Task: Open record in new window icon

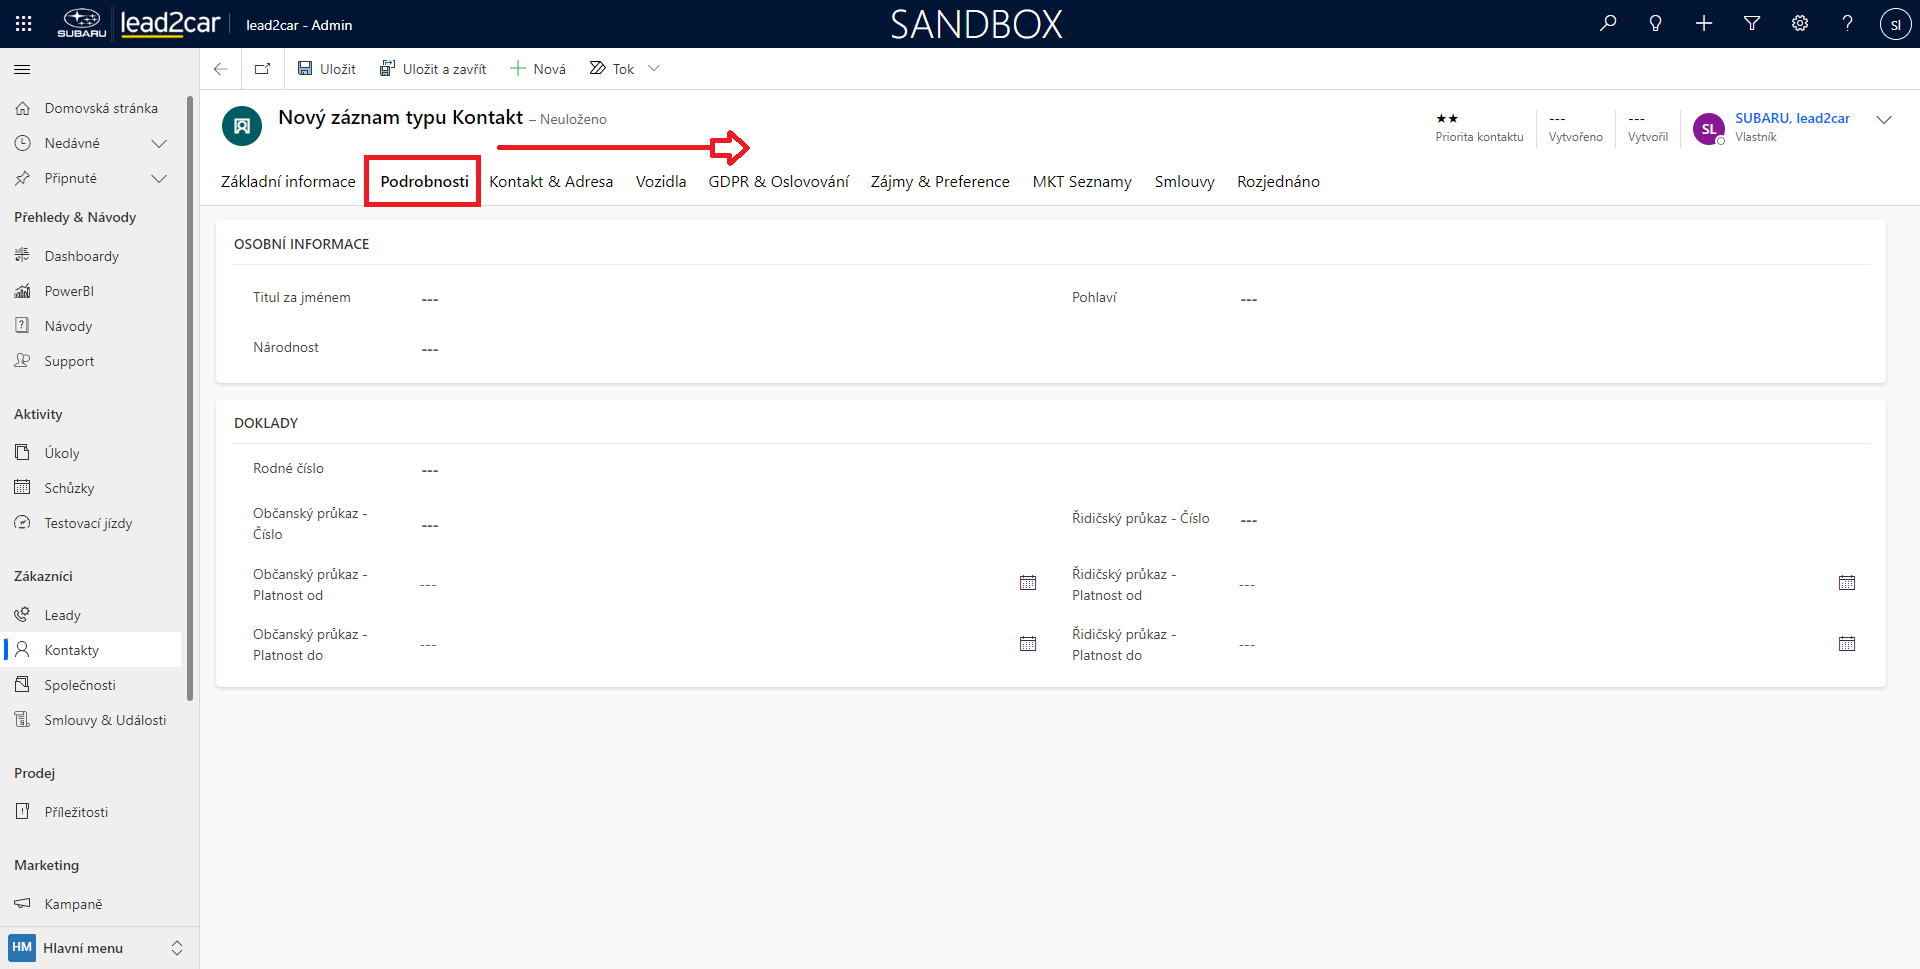Action: tap(263, 69)
